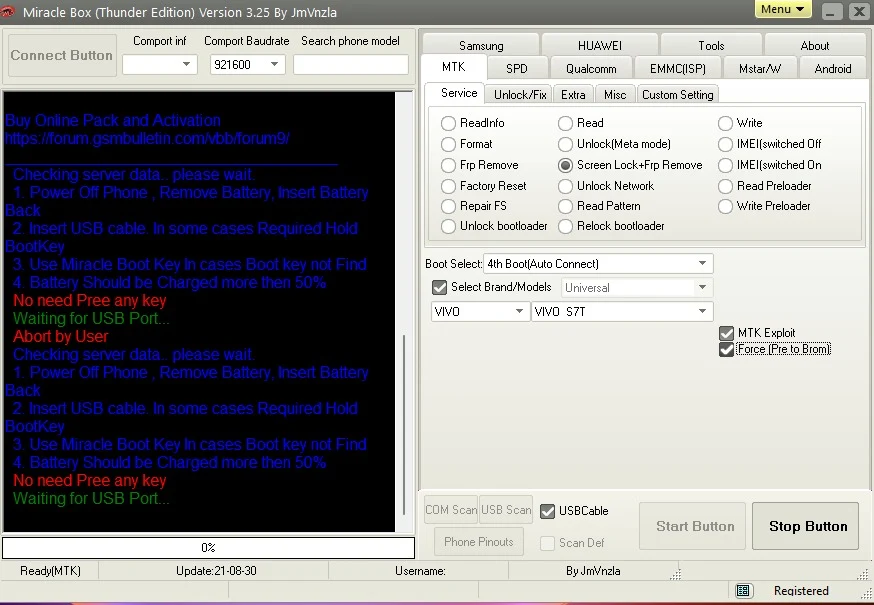The height and width of the screenshot is (605, 874).
Task: Click the Connect Button
Action: [x=62, y=56]
